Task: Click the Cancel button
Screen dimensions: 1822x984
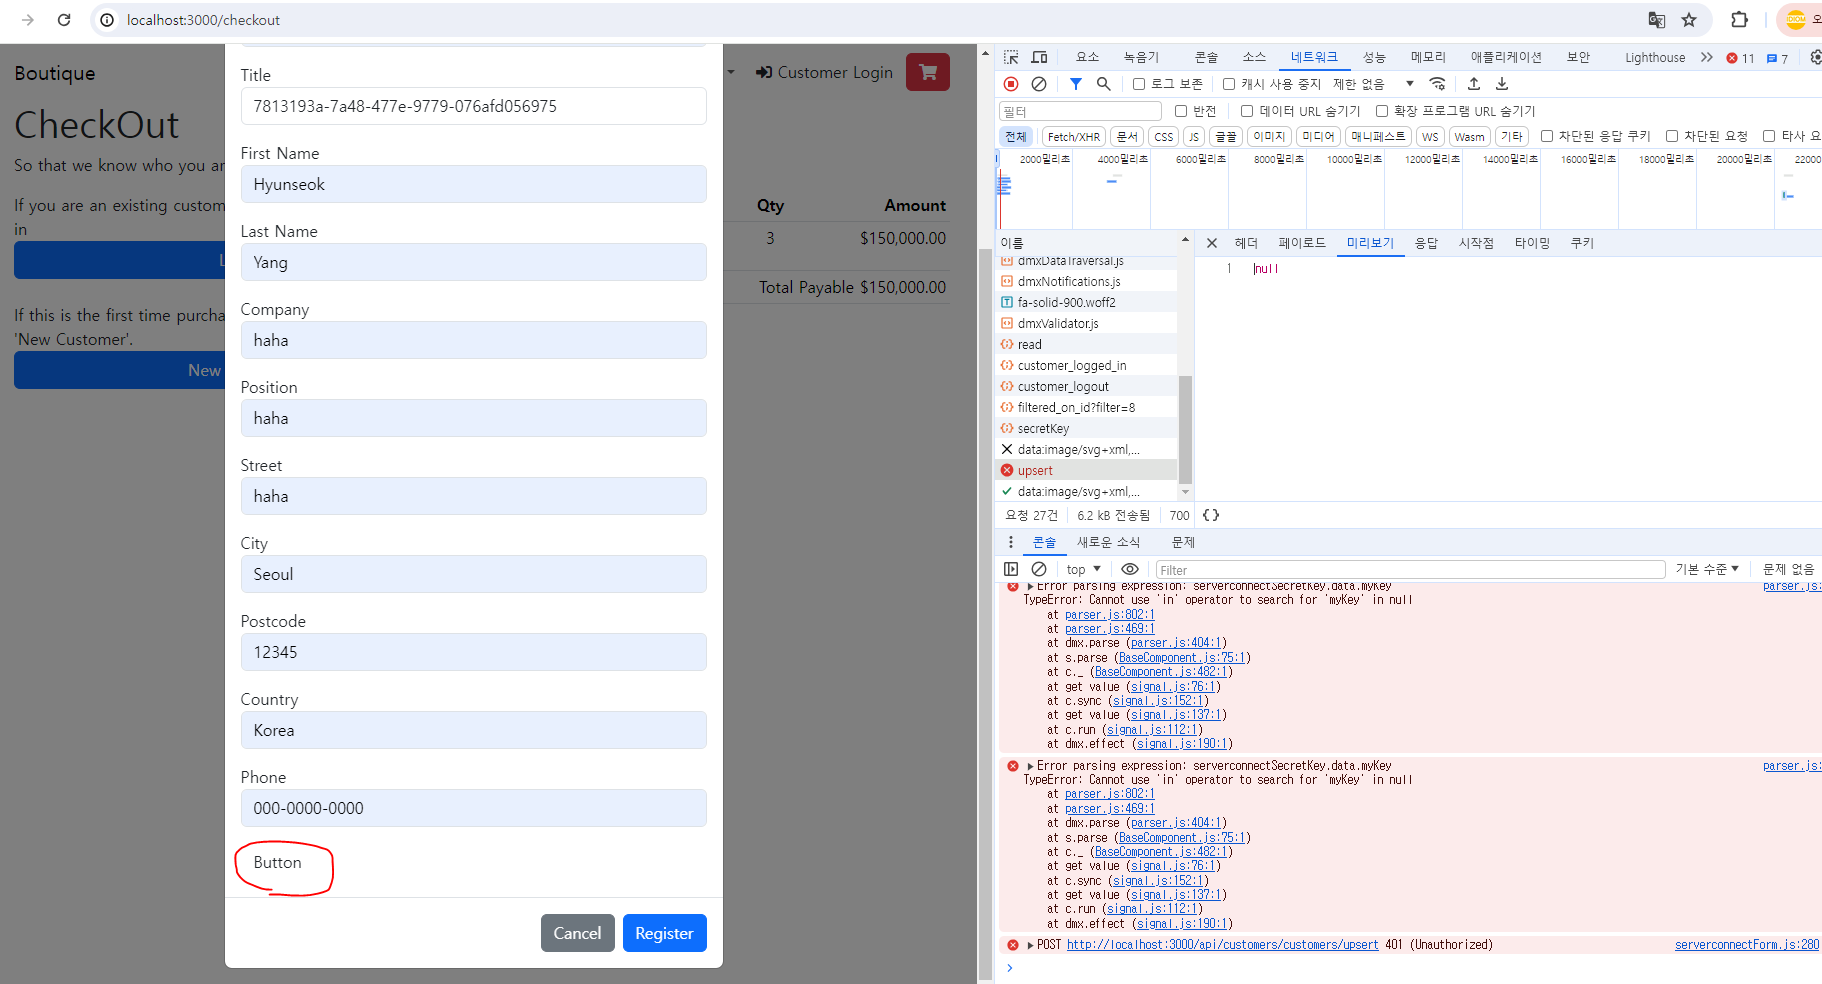Action: pyautogui.click(x=577, y=933)
